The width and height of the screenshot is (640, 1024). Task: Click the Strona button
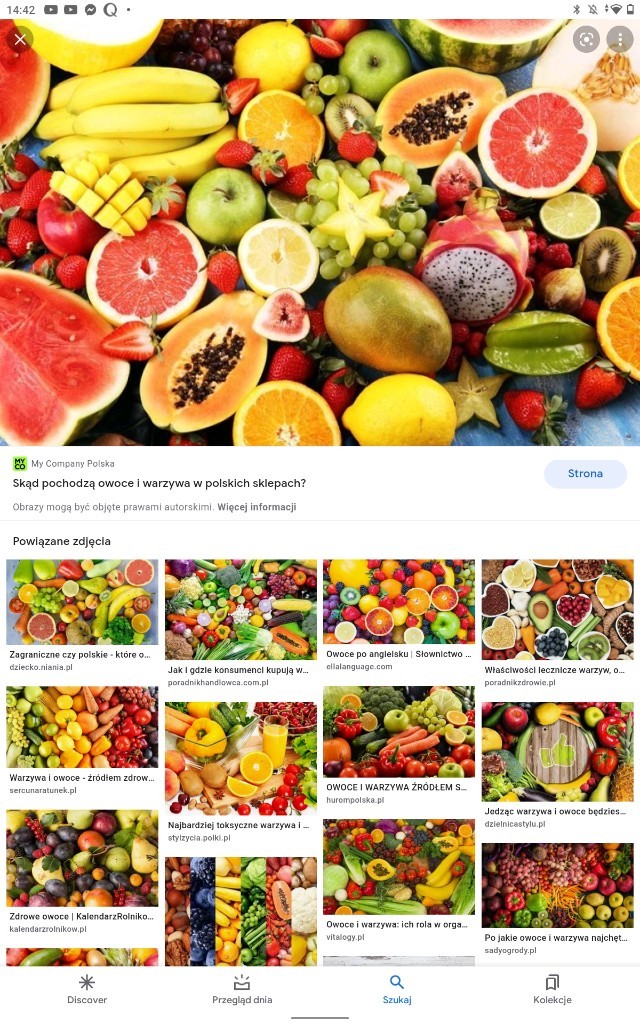(x=585, y=473)
